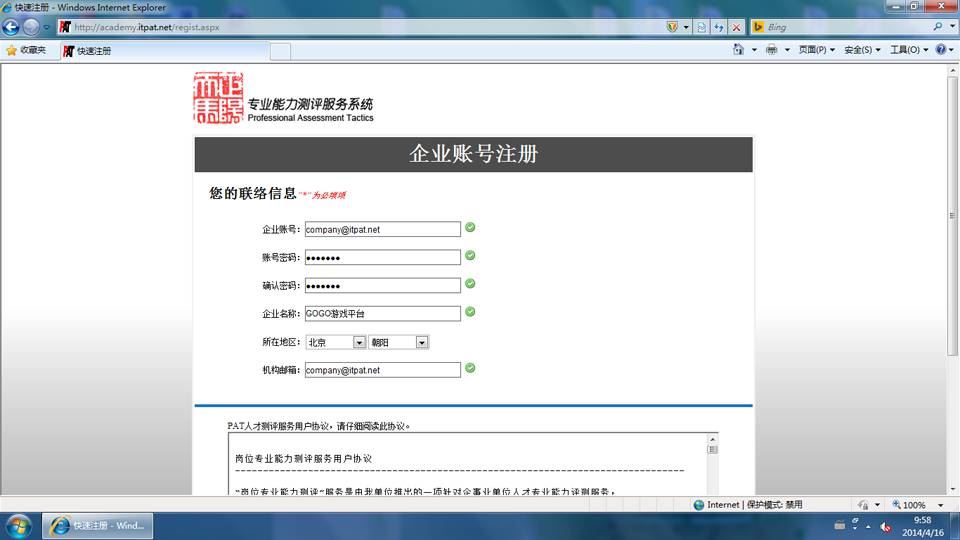Click the IE Back navigation button
The image size is (960, 540).
pos(11,27)
